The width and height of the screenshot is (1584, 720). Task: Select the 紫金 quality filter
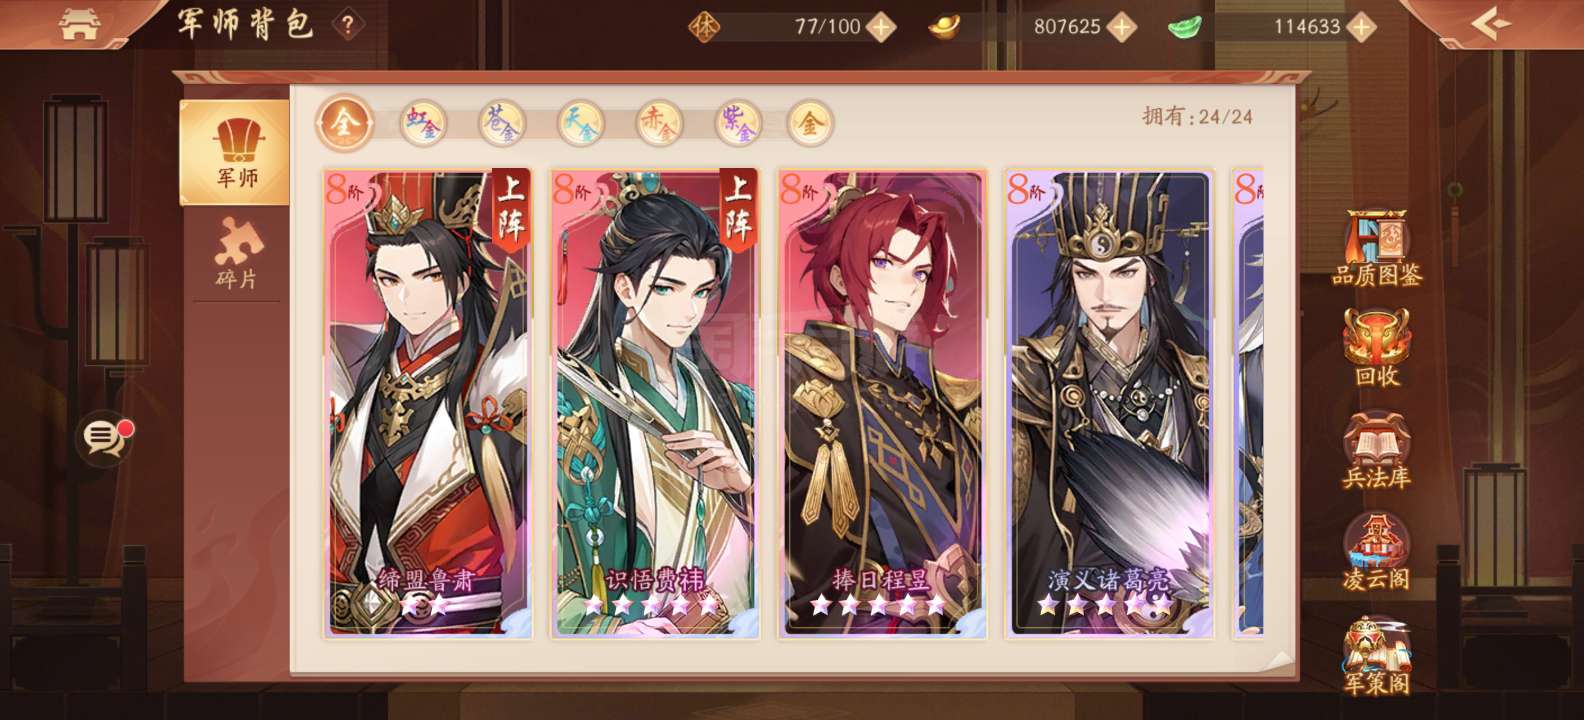[x=739, y=123]
